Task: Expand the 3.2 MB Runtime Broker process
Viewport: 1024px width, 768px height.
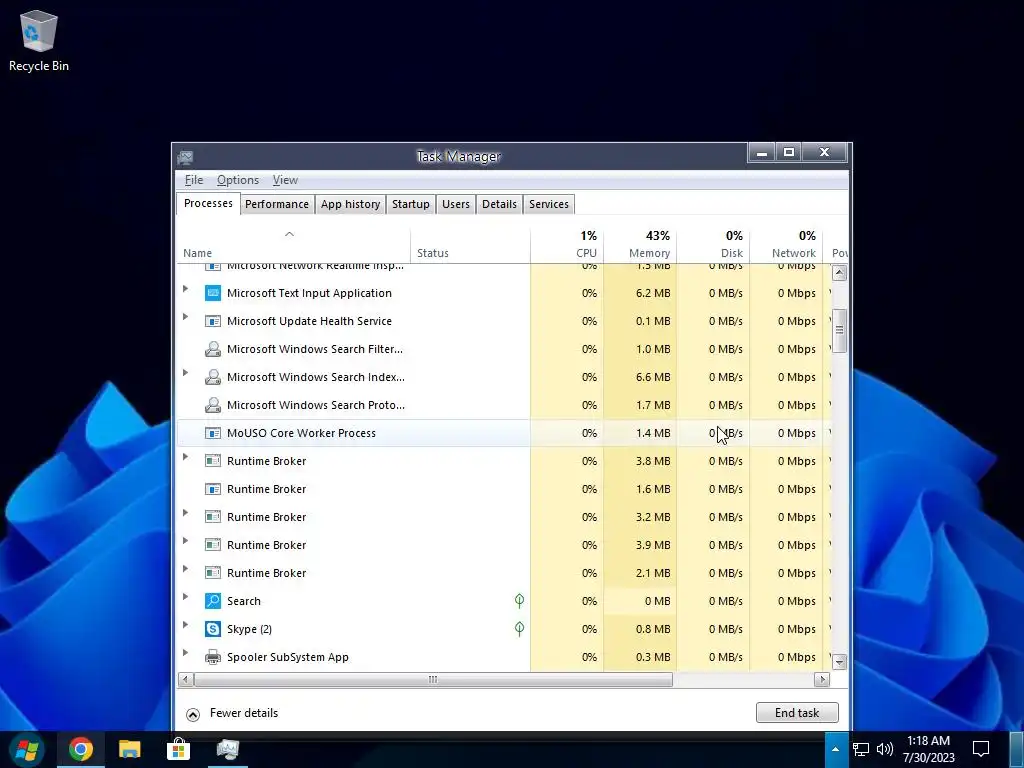Action: click(x=185, y=513)
